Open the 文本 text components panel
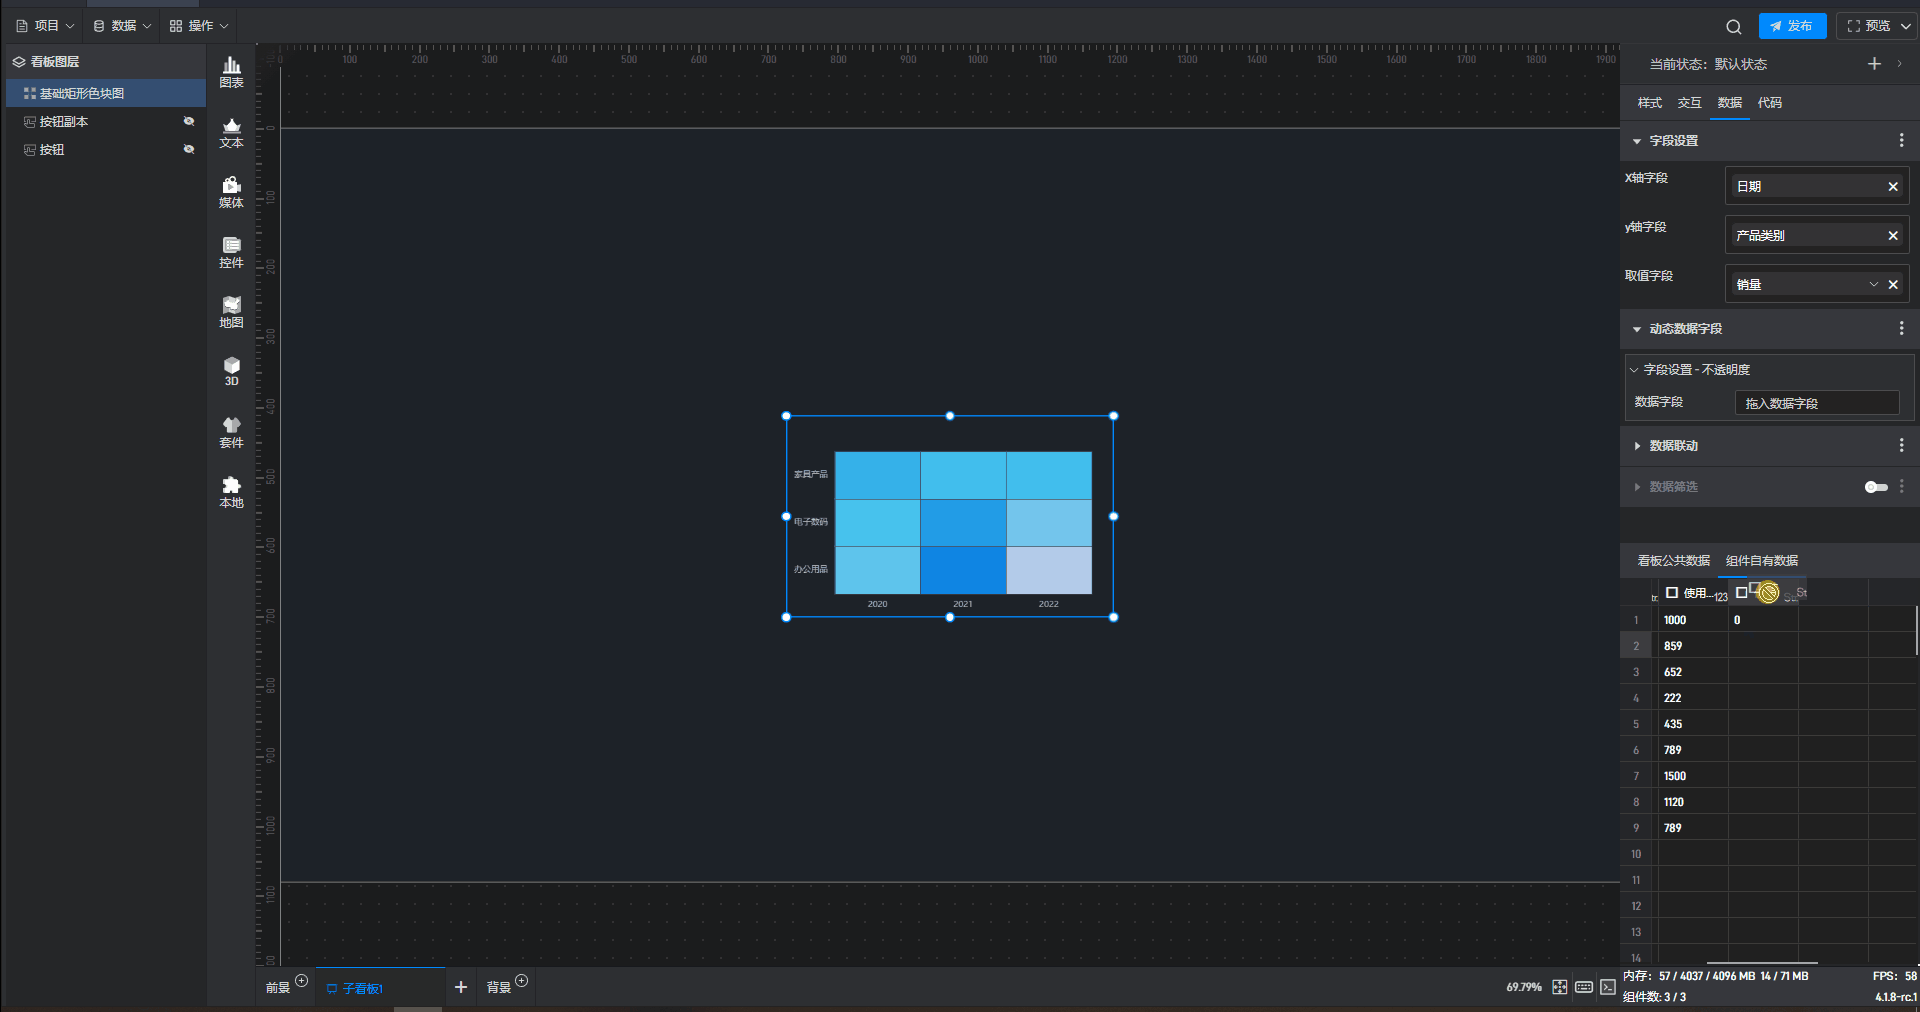This screenshot has width=1920, height=1012. [231, 132]
